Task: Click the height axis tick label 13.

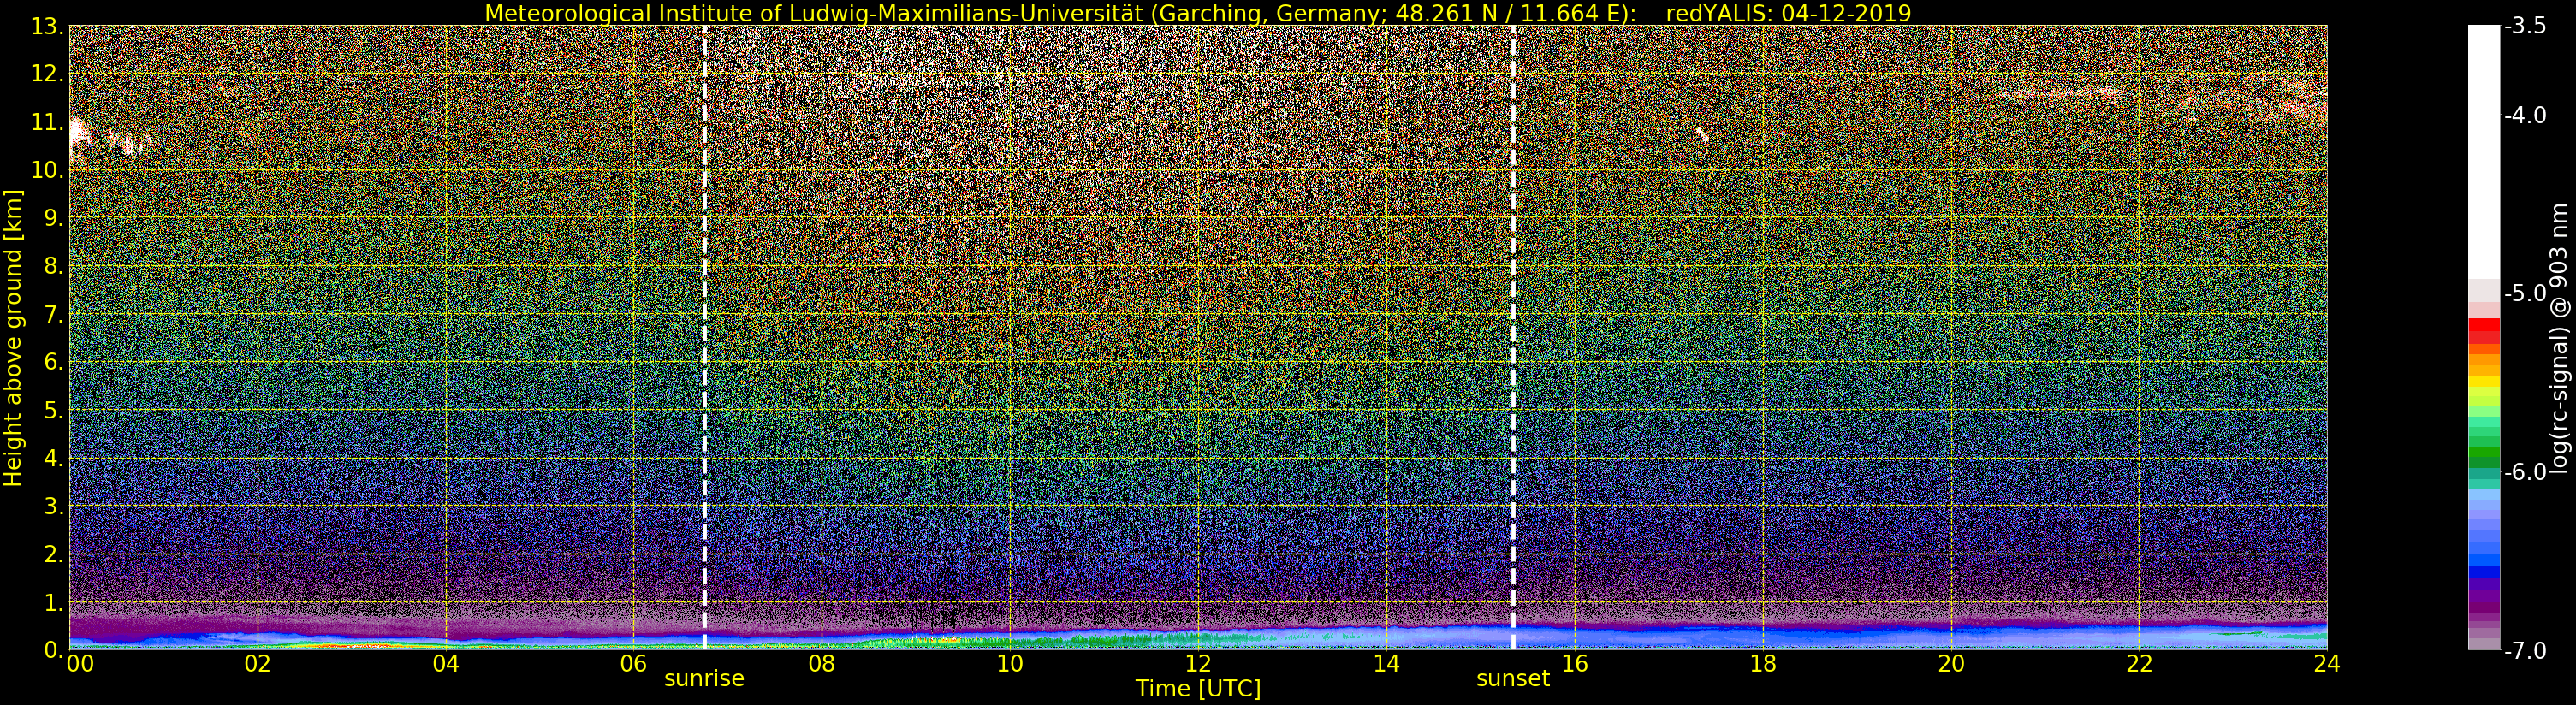Action: [46, 27]
